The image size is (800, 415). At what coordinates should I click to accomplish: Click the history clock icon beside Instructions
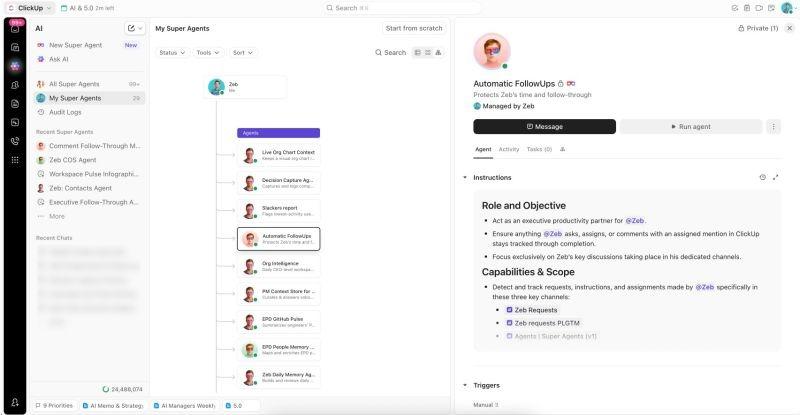[x=762, y=177]
